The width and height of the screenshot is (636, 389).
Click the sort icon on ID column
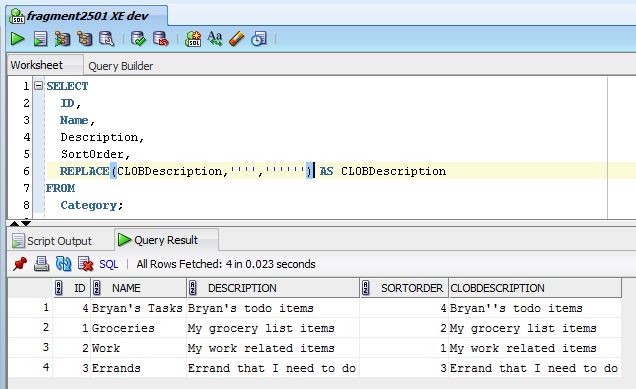pyautogui.click(x=59, y=288)
